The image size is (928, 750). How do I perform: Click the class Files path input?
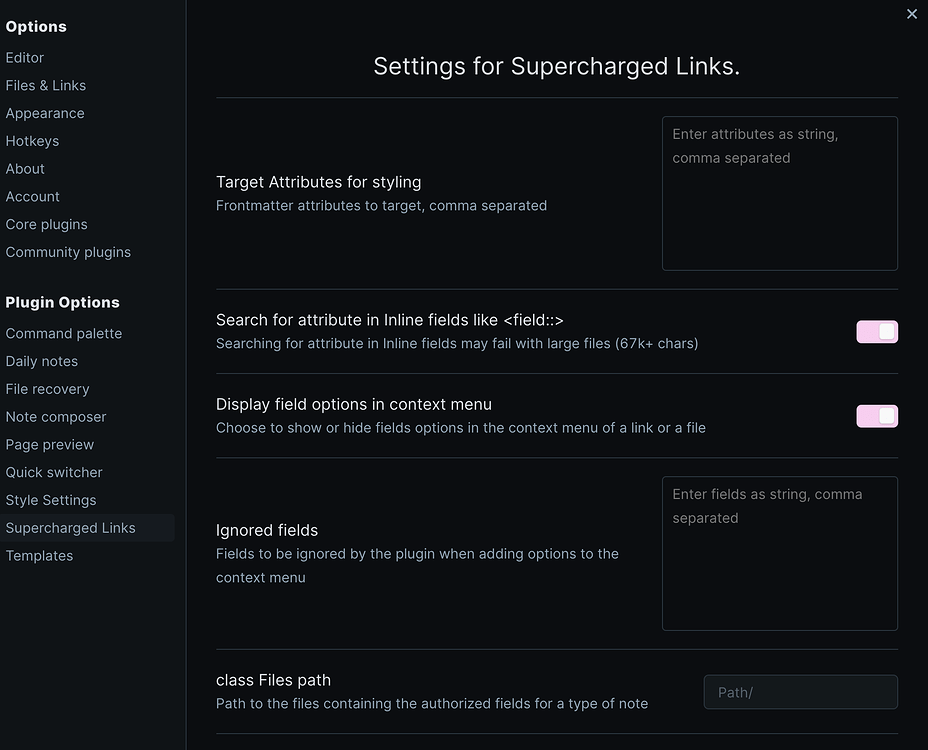pyautogui.click(x=800, y=692)
